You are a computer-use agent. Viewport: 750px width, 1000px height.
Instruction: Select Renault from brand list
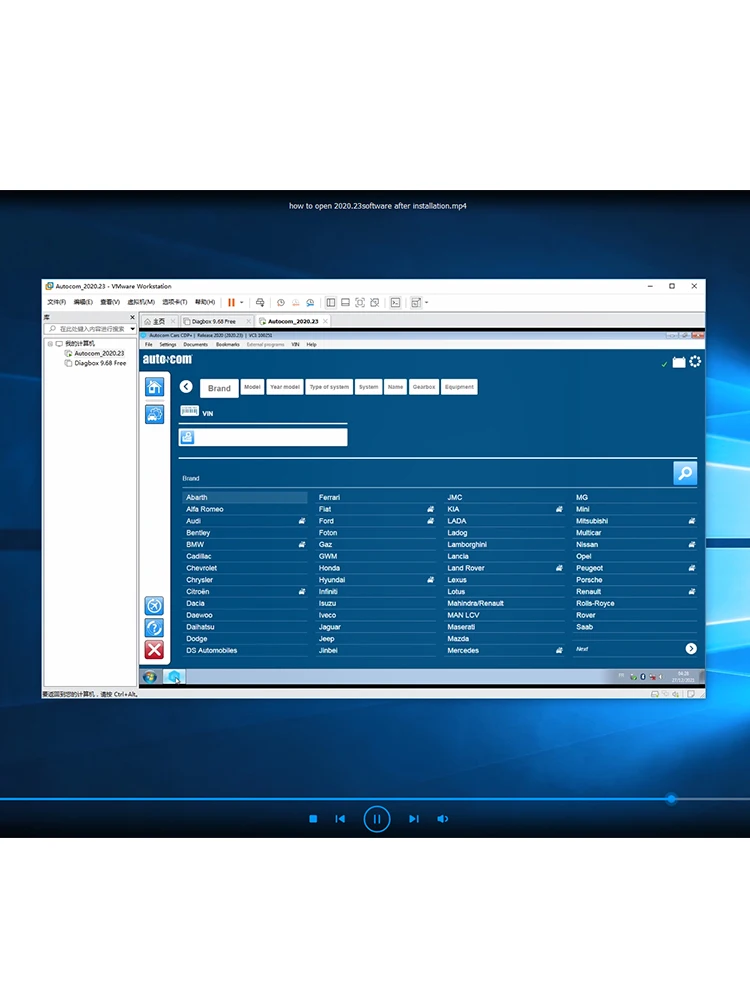tap(635, 592)
